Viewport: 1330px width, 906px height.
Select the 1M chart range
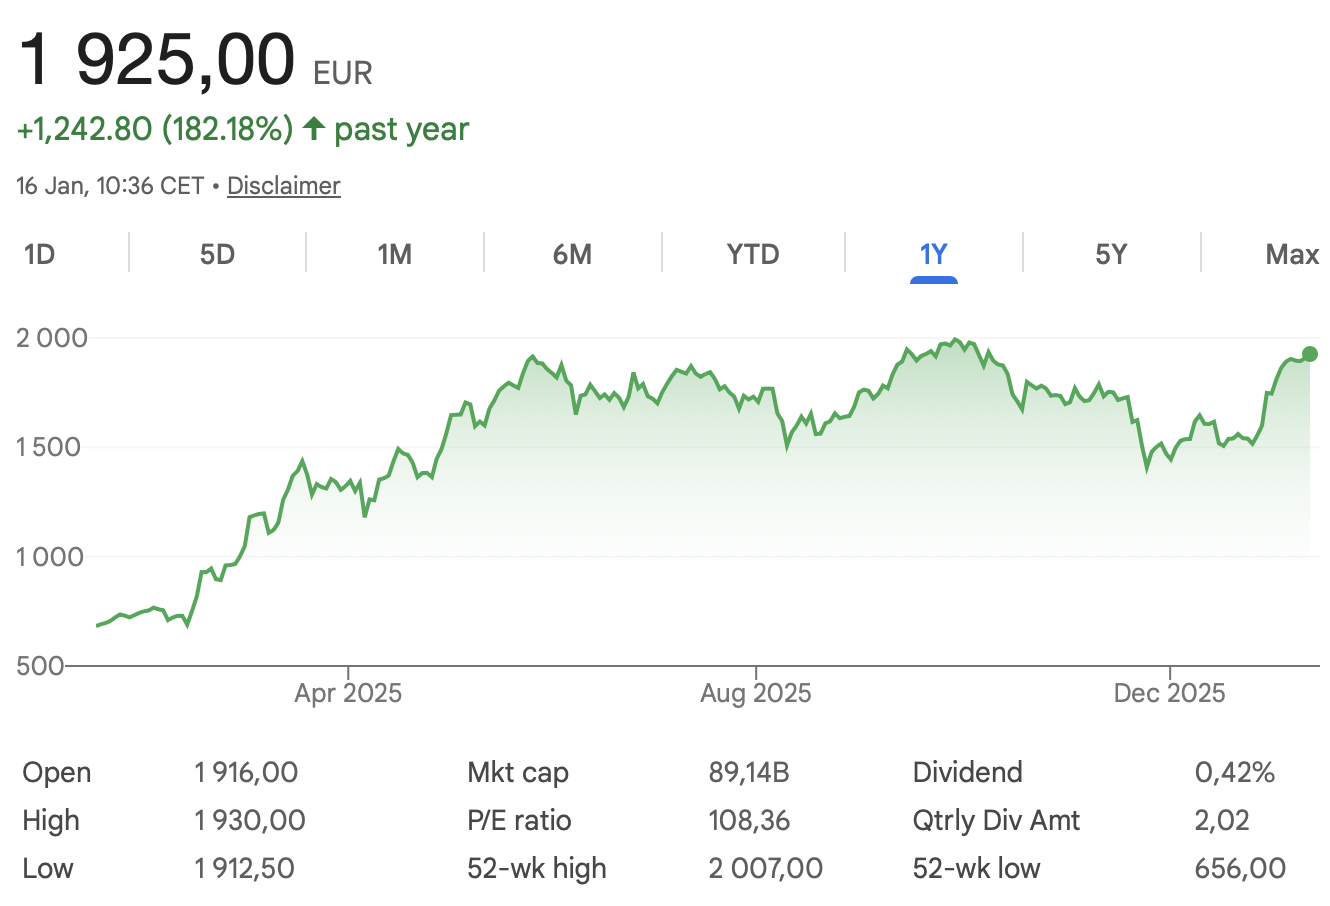[x=394, y=254]
